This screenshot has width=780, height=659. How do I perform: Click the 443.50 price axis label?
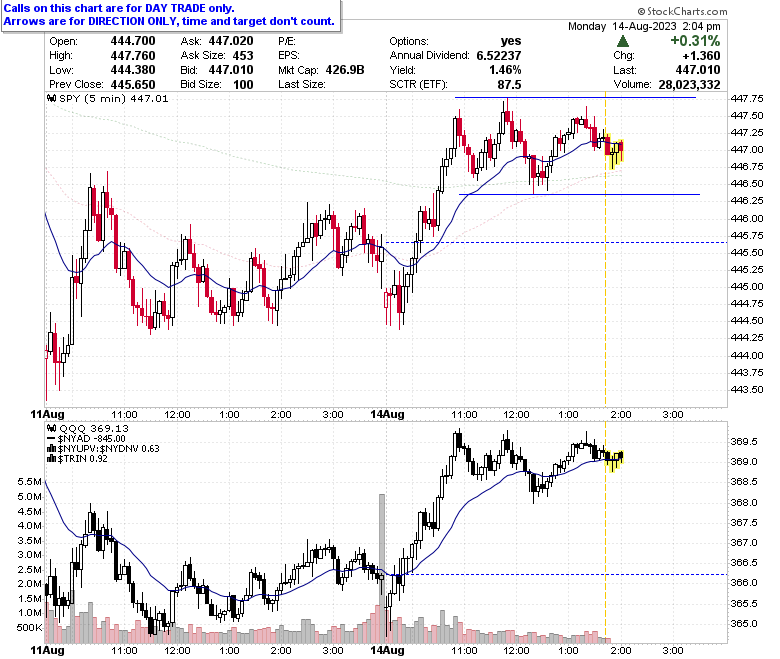click(x=747, y=389)
